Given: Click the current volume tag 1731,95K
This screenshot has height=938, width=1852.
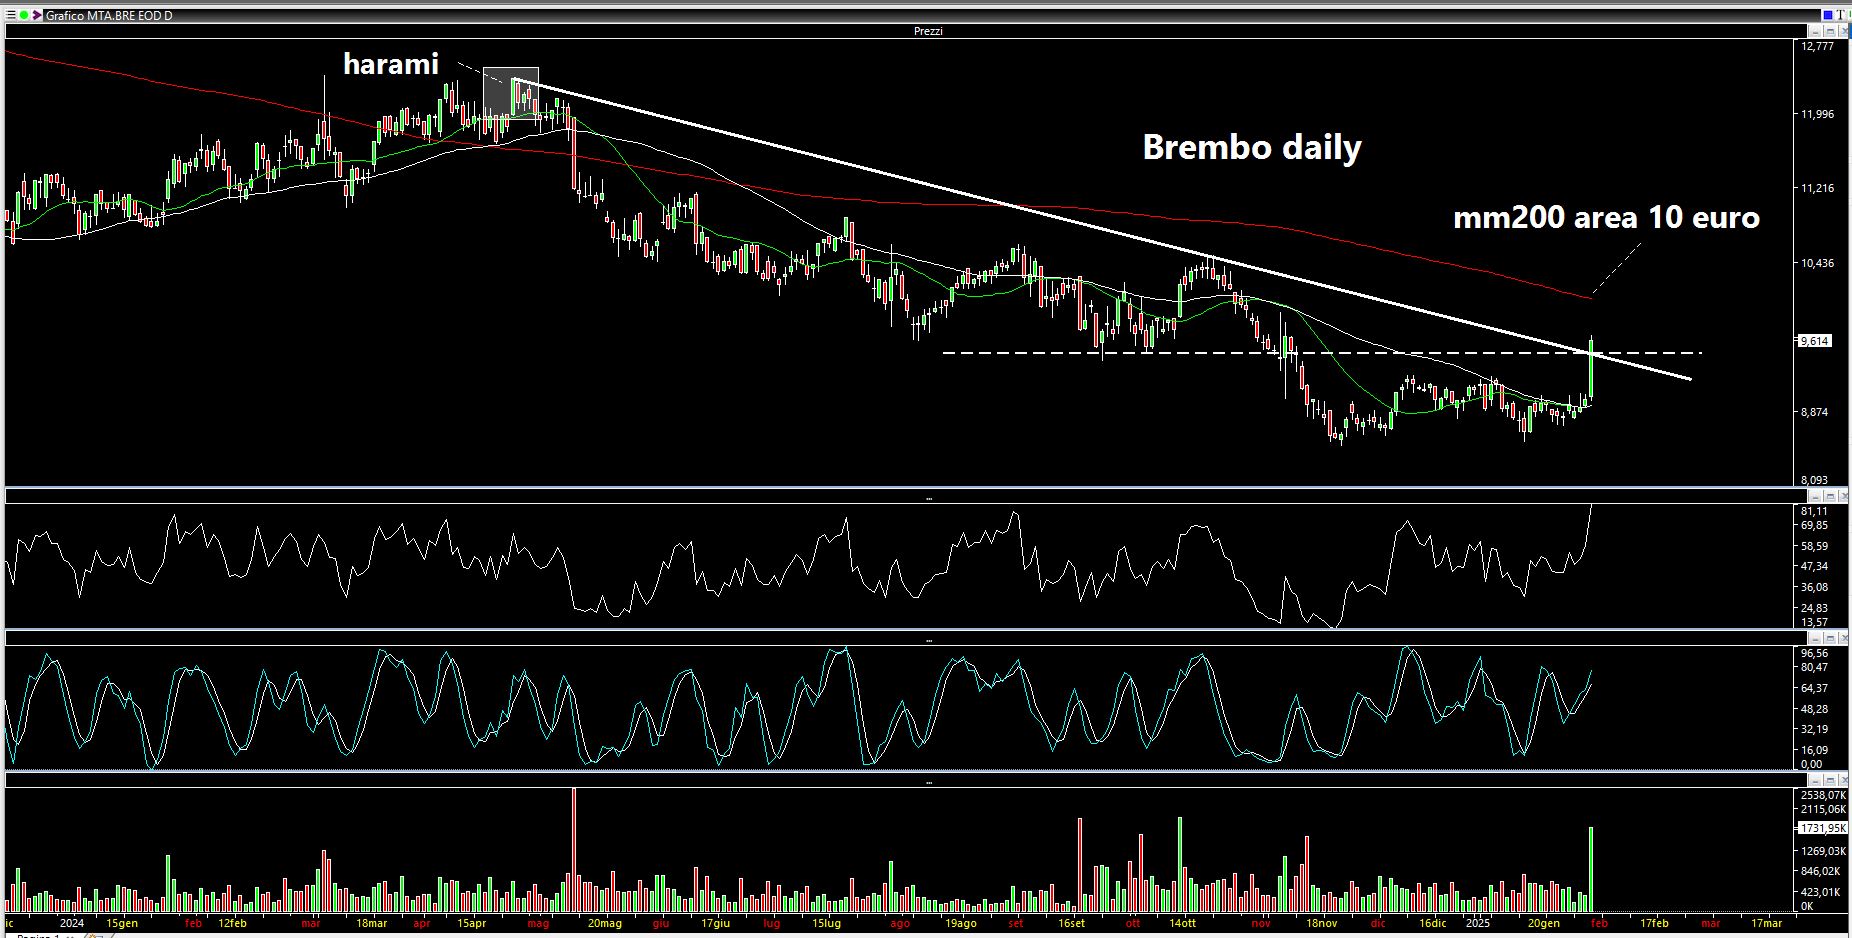Looking at the screenshot, I should (x=1823, y=828).
